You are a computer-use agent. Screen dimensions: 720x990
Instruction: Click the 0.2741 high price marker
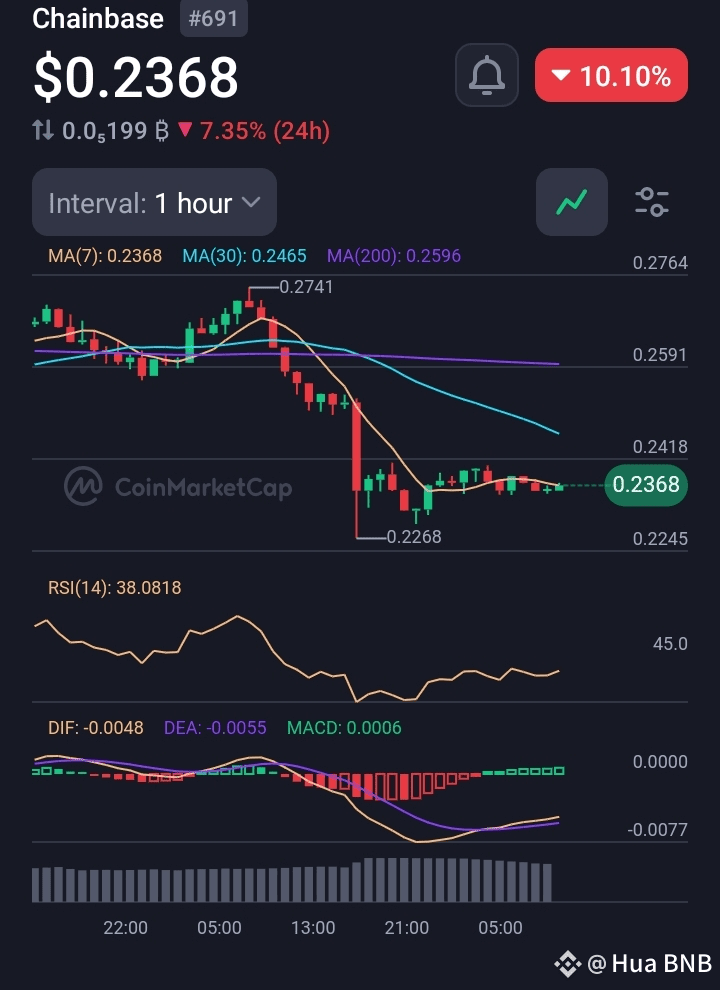[x=306, y=287]
